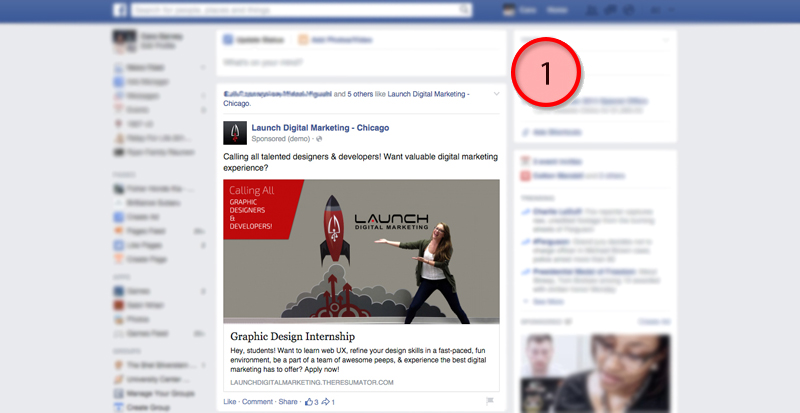Open the post options chevron
Image resolution: width=800 pixels, height=413 pixels.
pyautogui.click(x=496, y=94)
